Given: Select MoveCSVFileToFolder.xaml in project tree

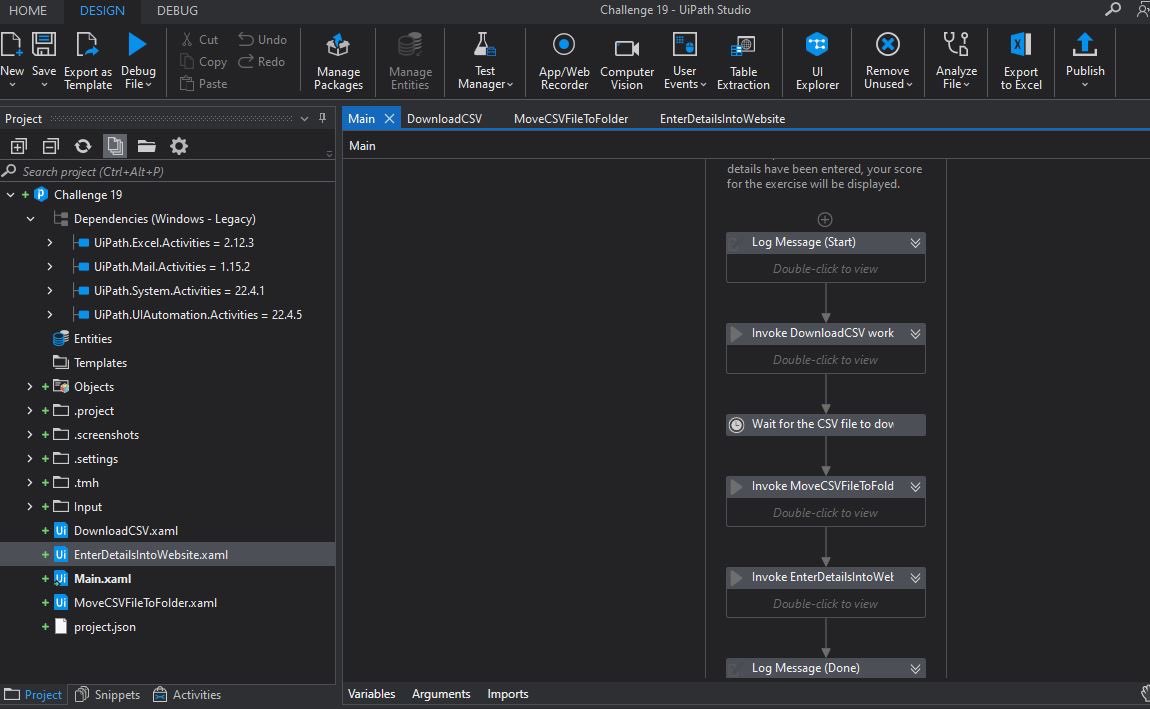Looking at the screenshot, I should click(x=145, y=603).
